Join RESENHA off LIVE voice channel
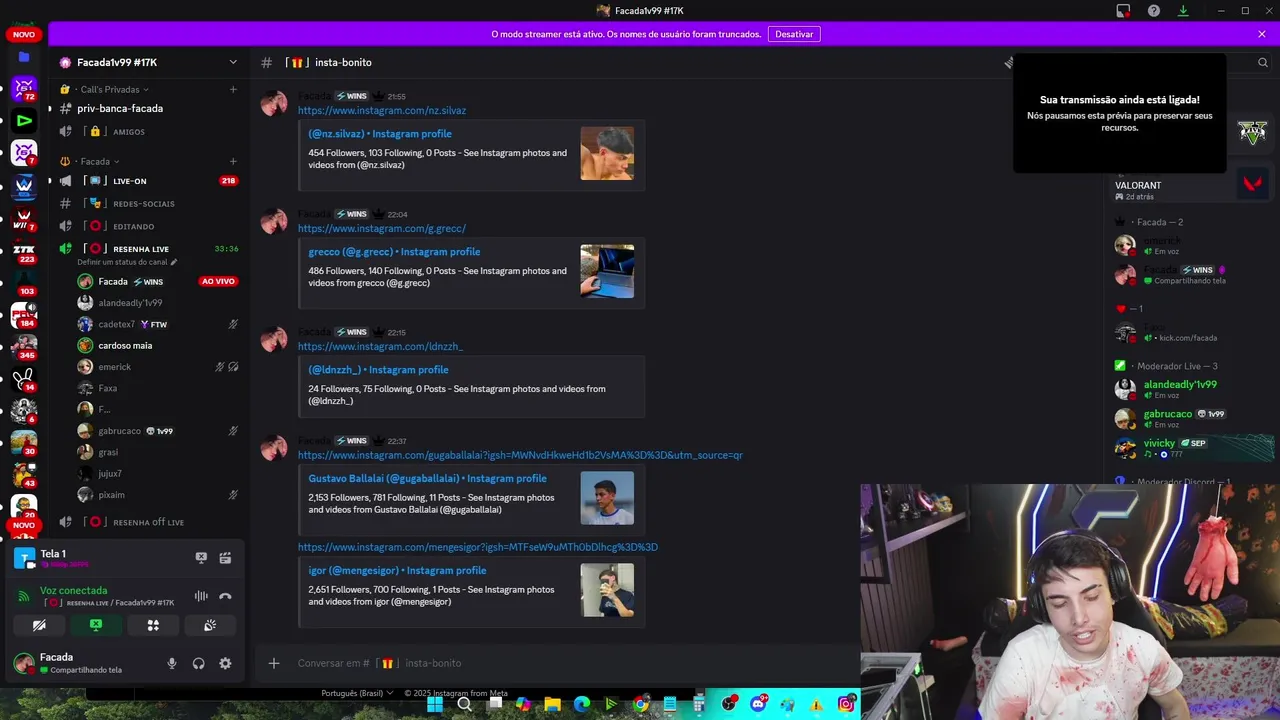This screenshot has width=1280, height=720. (148, 522)
